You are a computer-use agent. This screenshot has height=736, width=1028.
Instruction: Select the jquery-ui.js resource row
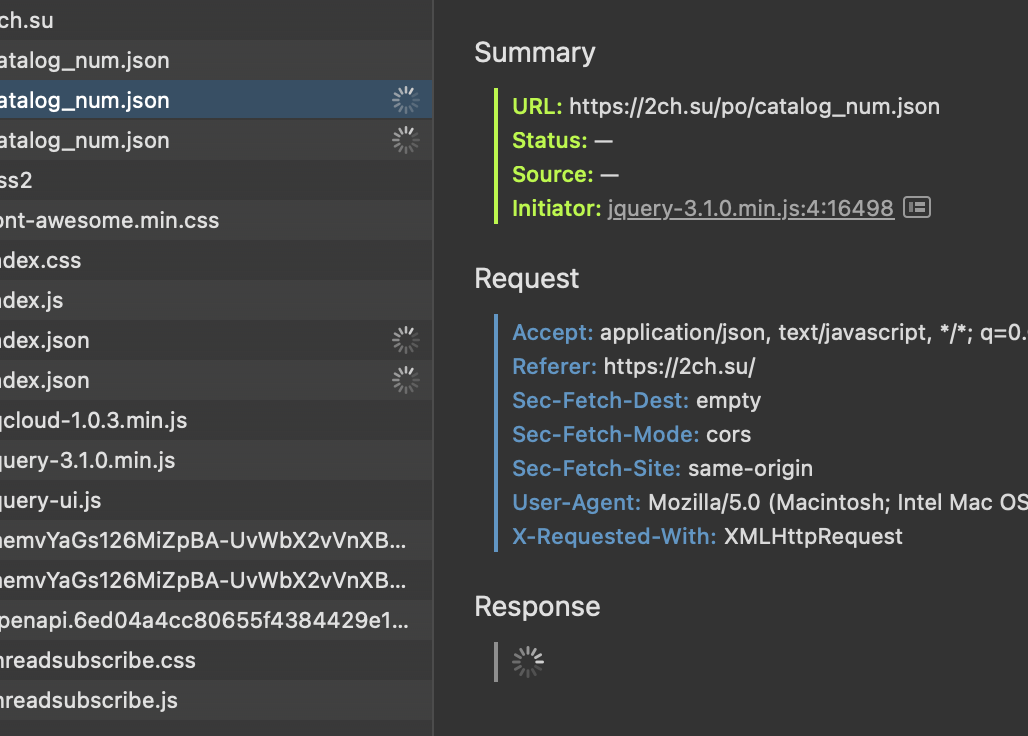[x=50, y=500]
